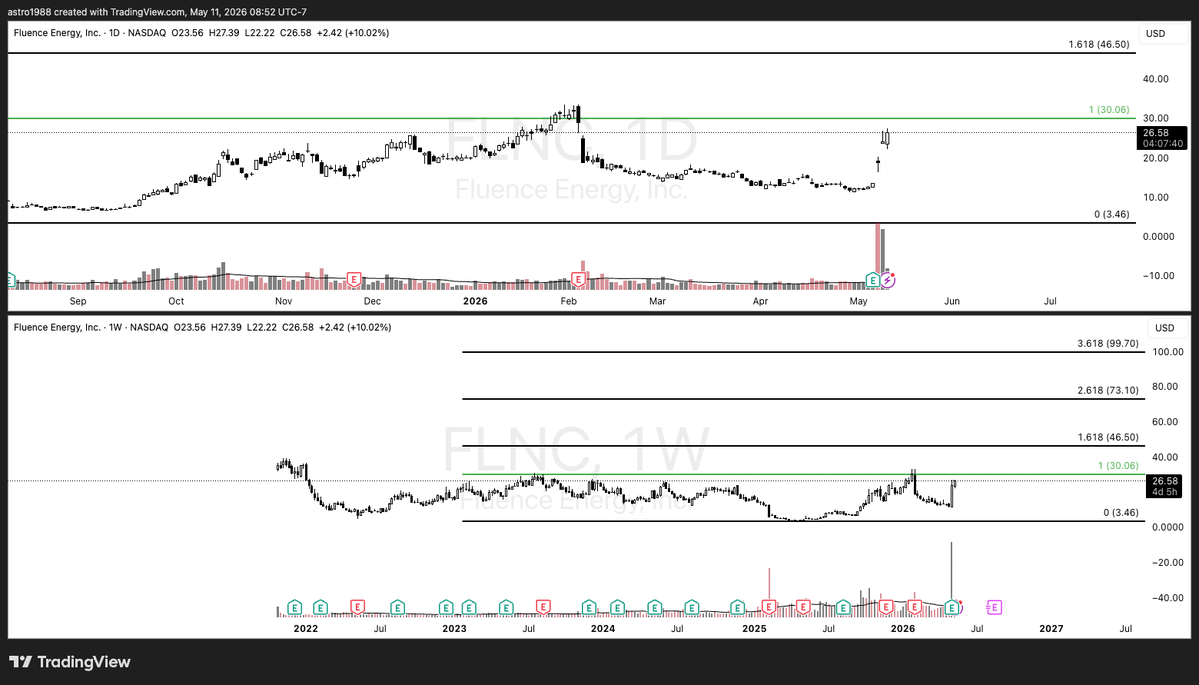Screen dimensions: 1199x685
Task: Click the 2027 label on weekly time axis
Action: click(1051, 628)
